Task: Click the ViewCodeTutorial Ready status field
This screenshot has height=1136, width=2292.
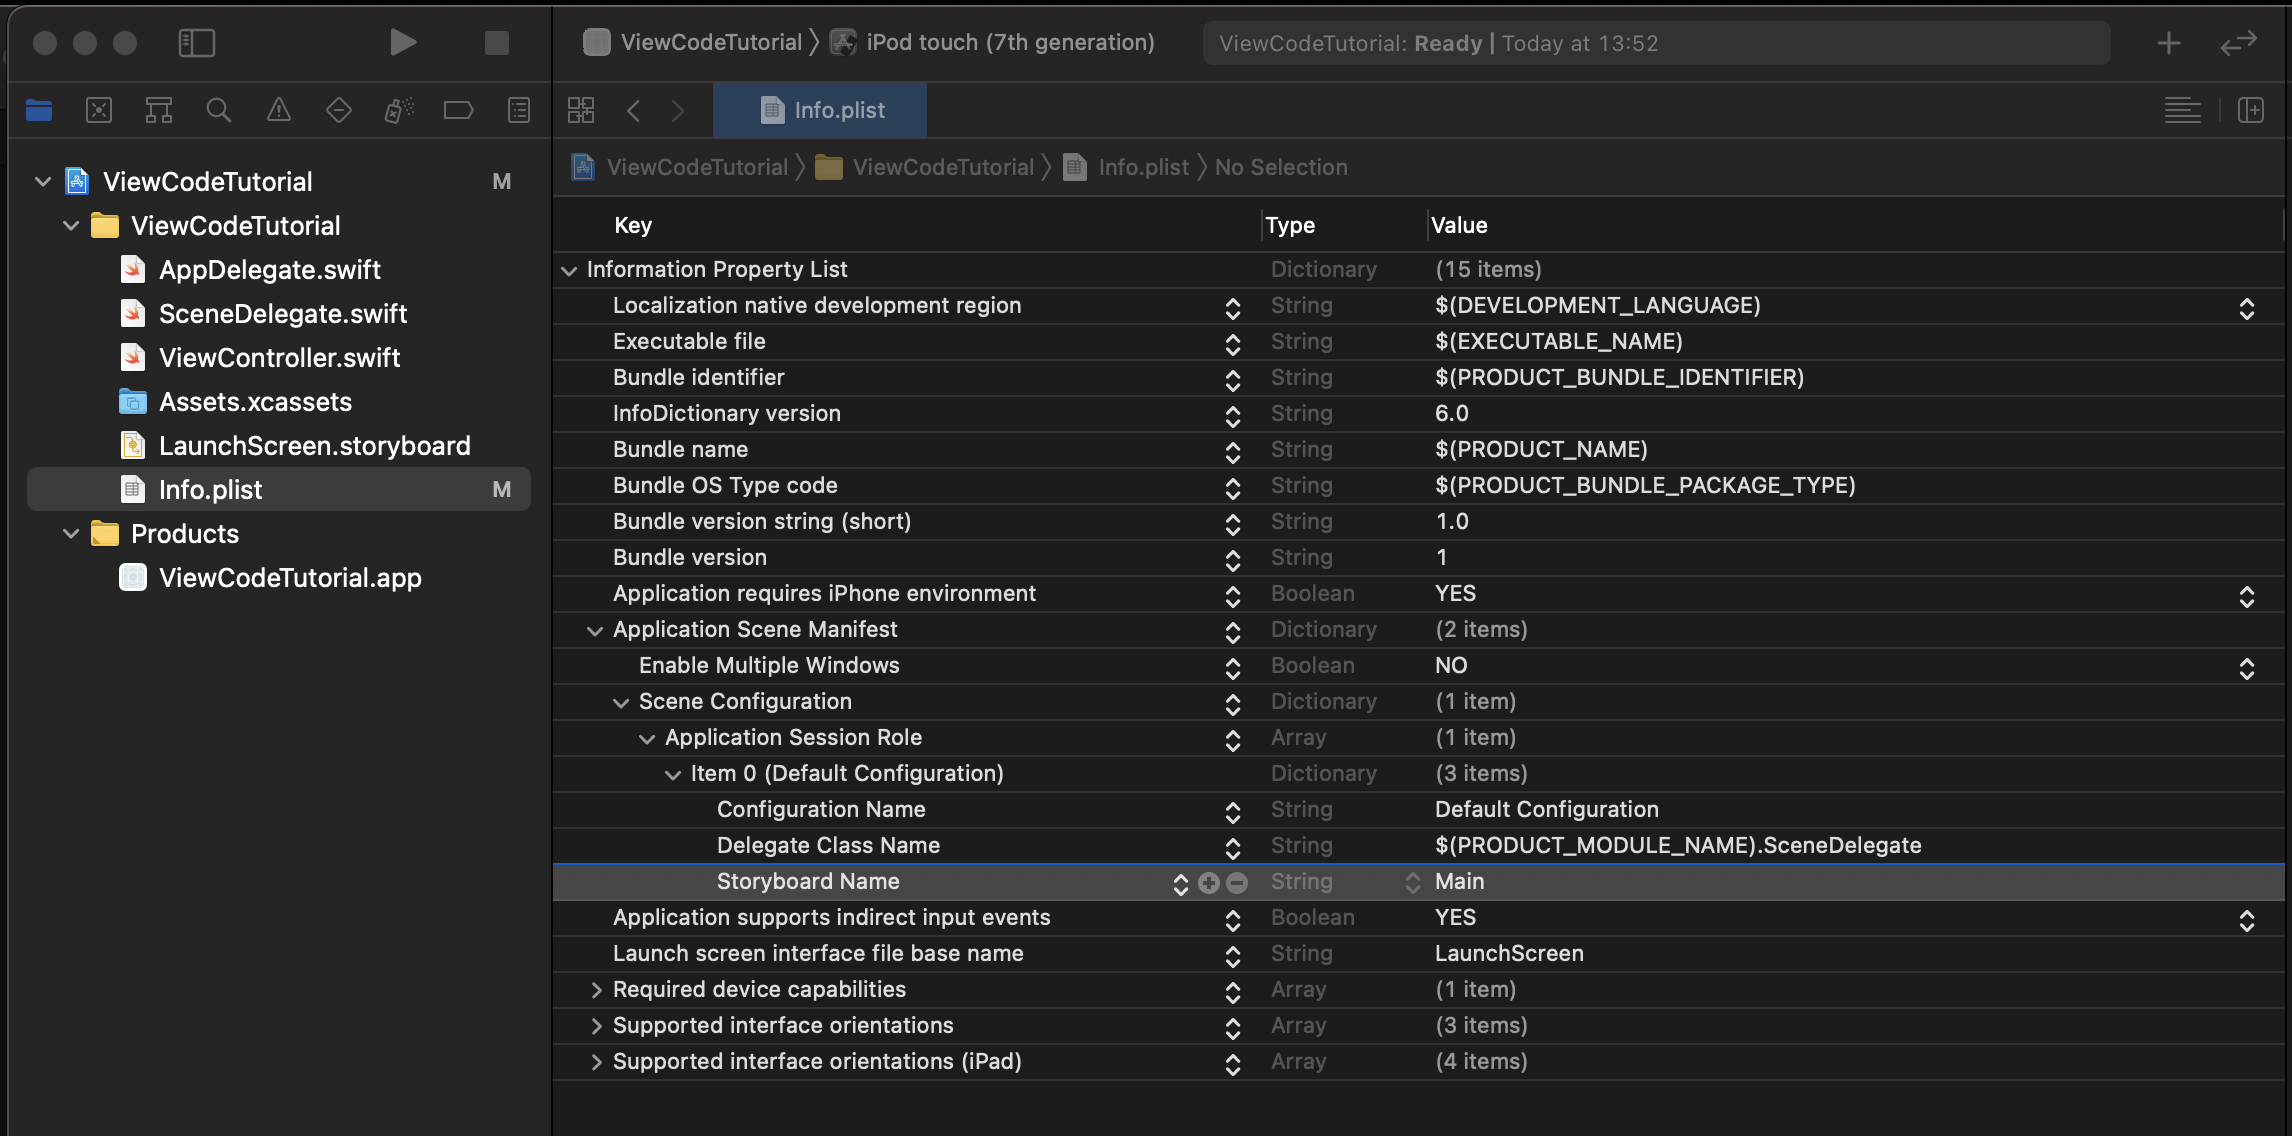Action: pyautogui.click(x=1656, y=43)
